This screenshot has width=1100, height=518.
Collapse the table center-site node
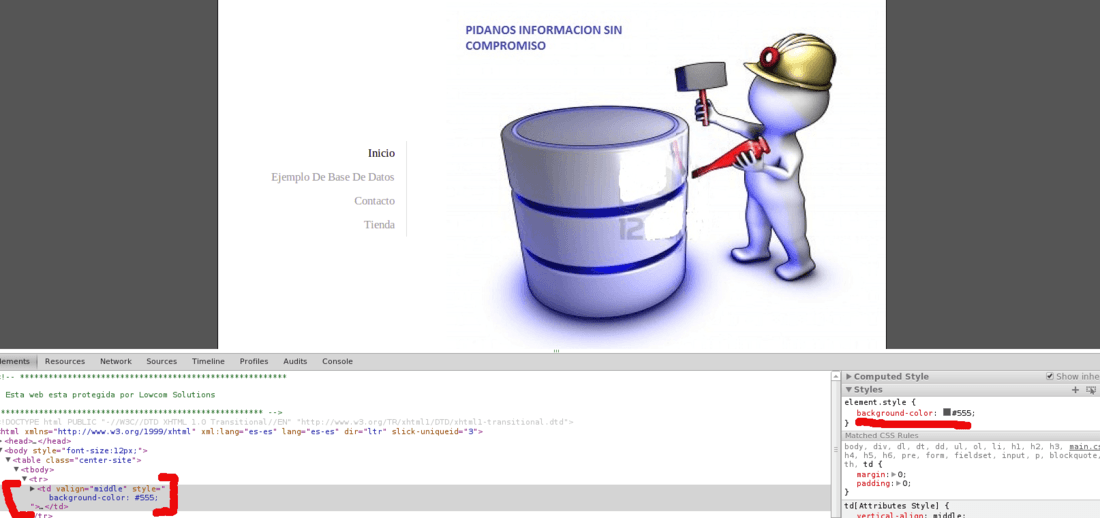point(8,460)
